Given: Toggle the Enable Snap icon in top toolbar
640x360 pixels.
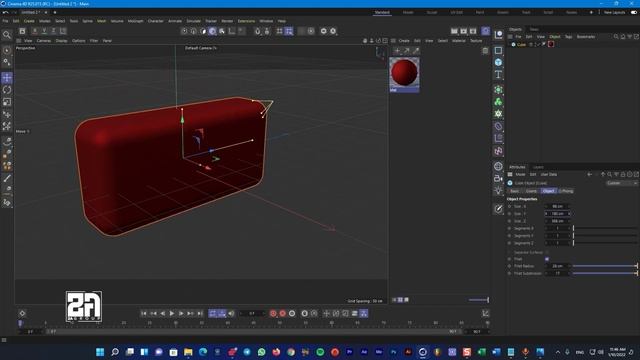Looking at the screenshot, I should pyautogui.click(x=258, y=31).
